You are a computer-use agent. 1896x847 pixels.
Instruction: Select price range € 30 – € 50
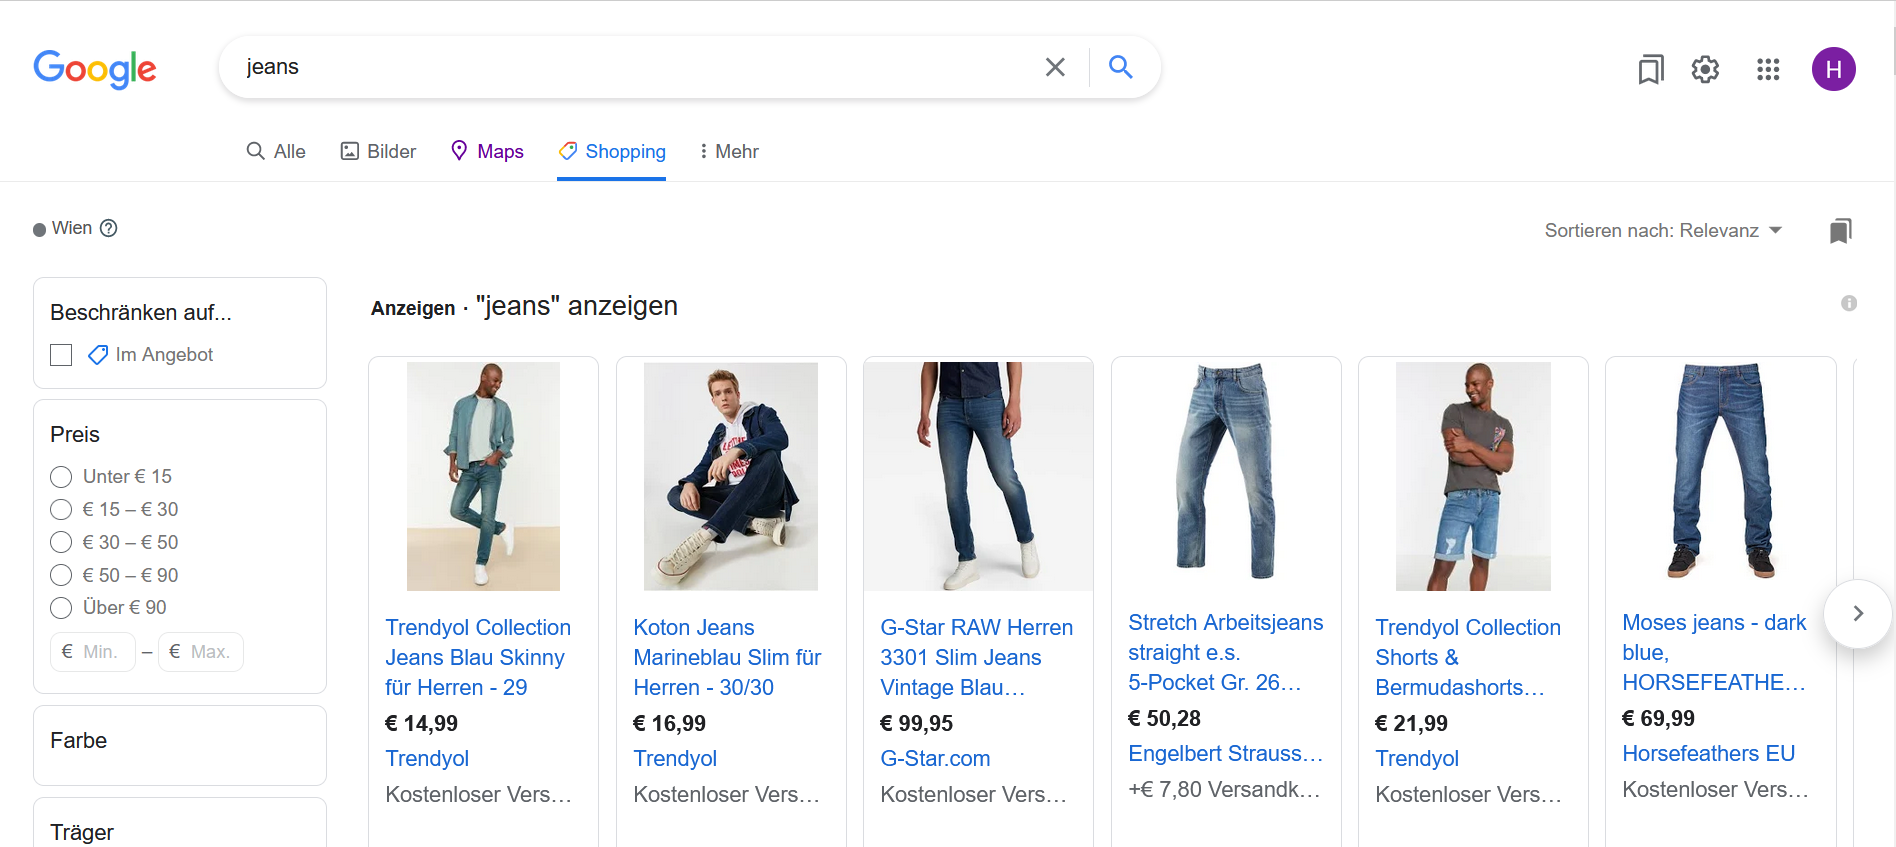61,543
